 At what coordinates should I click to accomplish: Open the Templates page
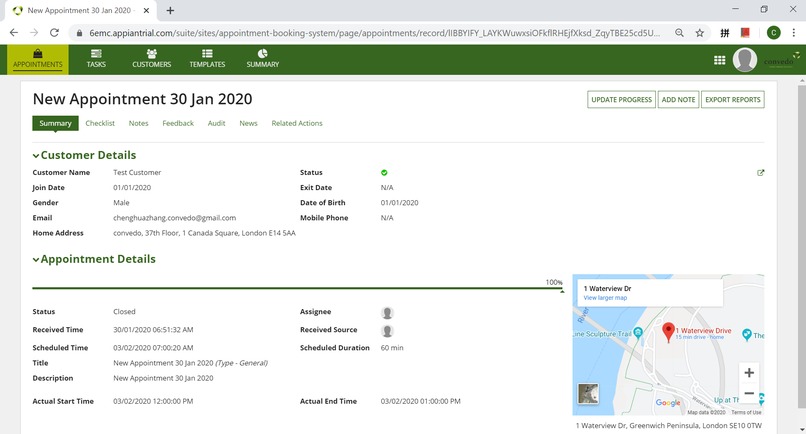coord(207,59)
